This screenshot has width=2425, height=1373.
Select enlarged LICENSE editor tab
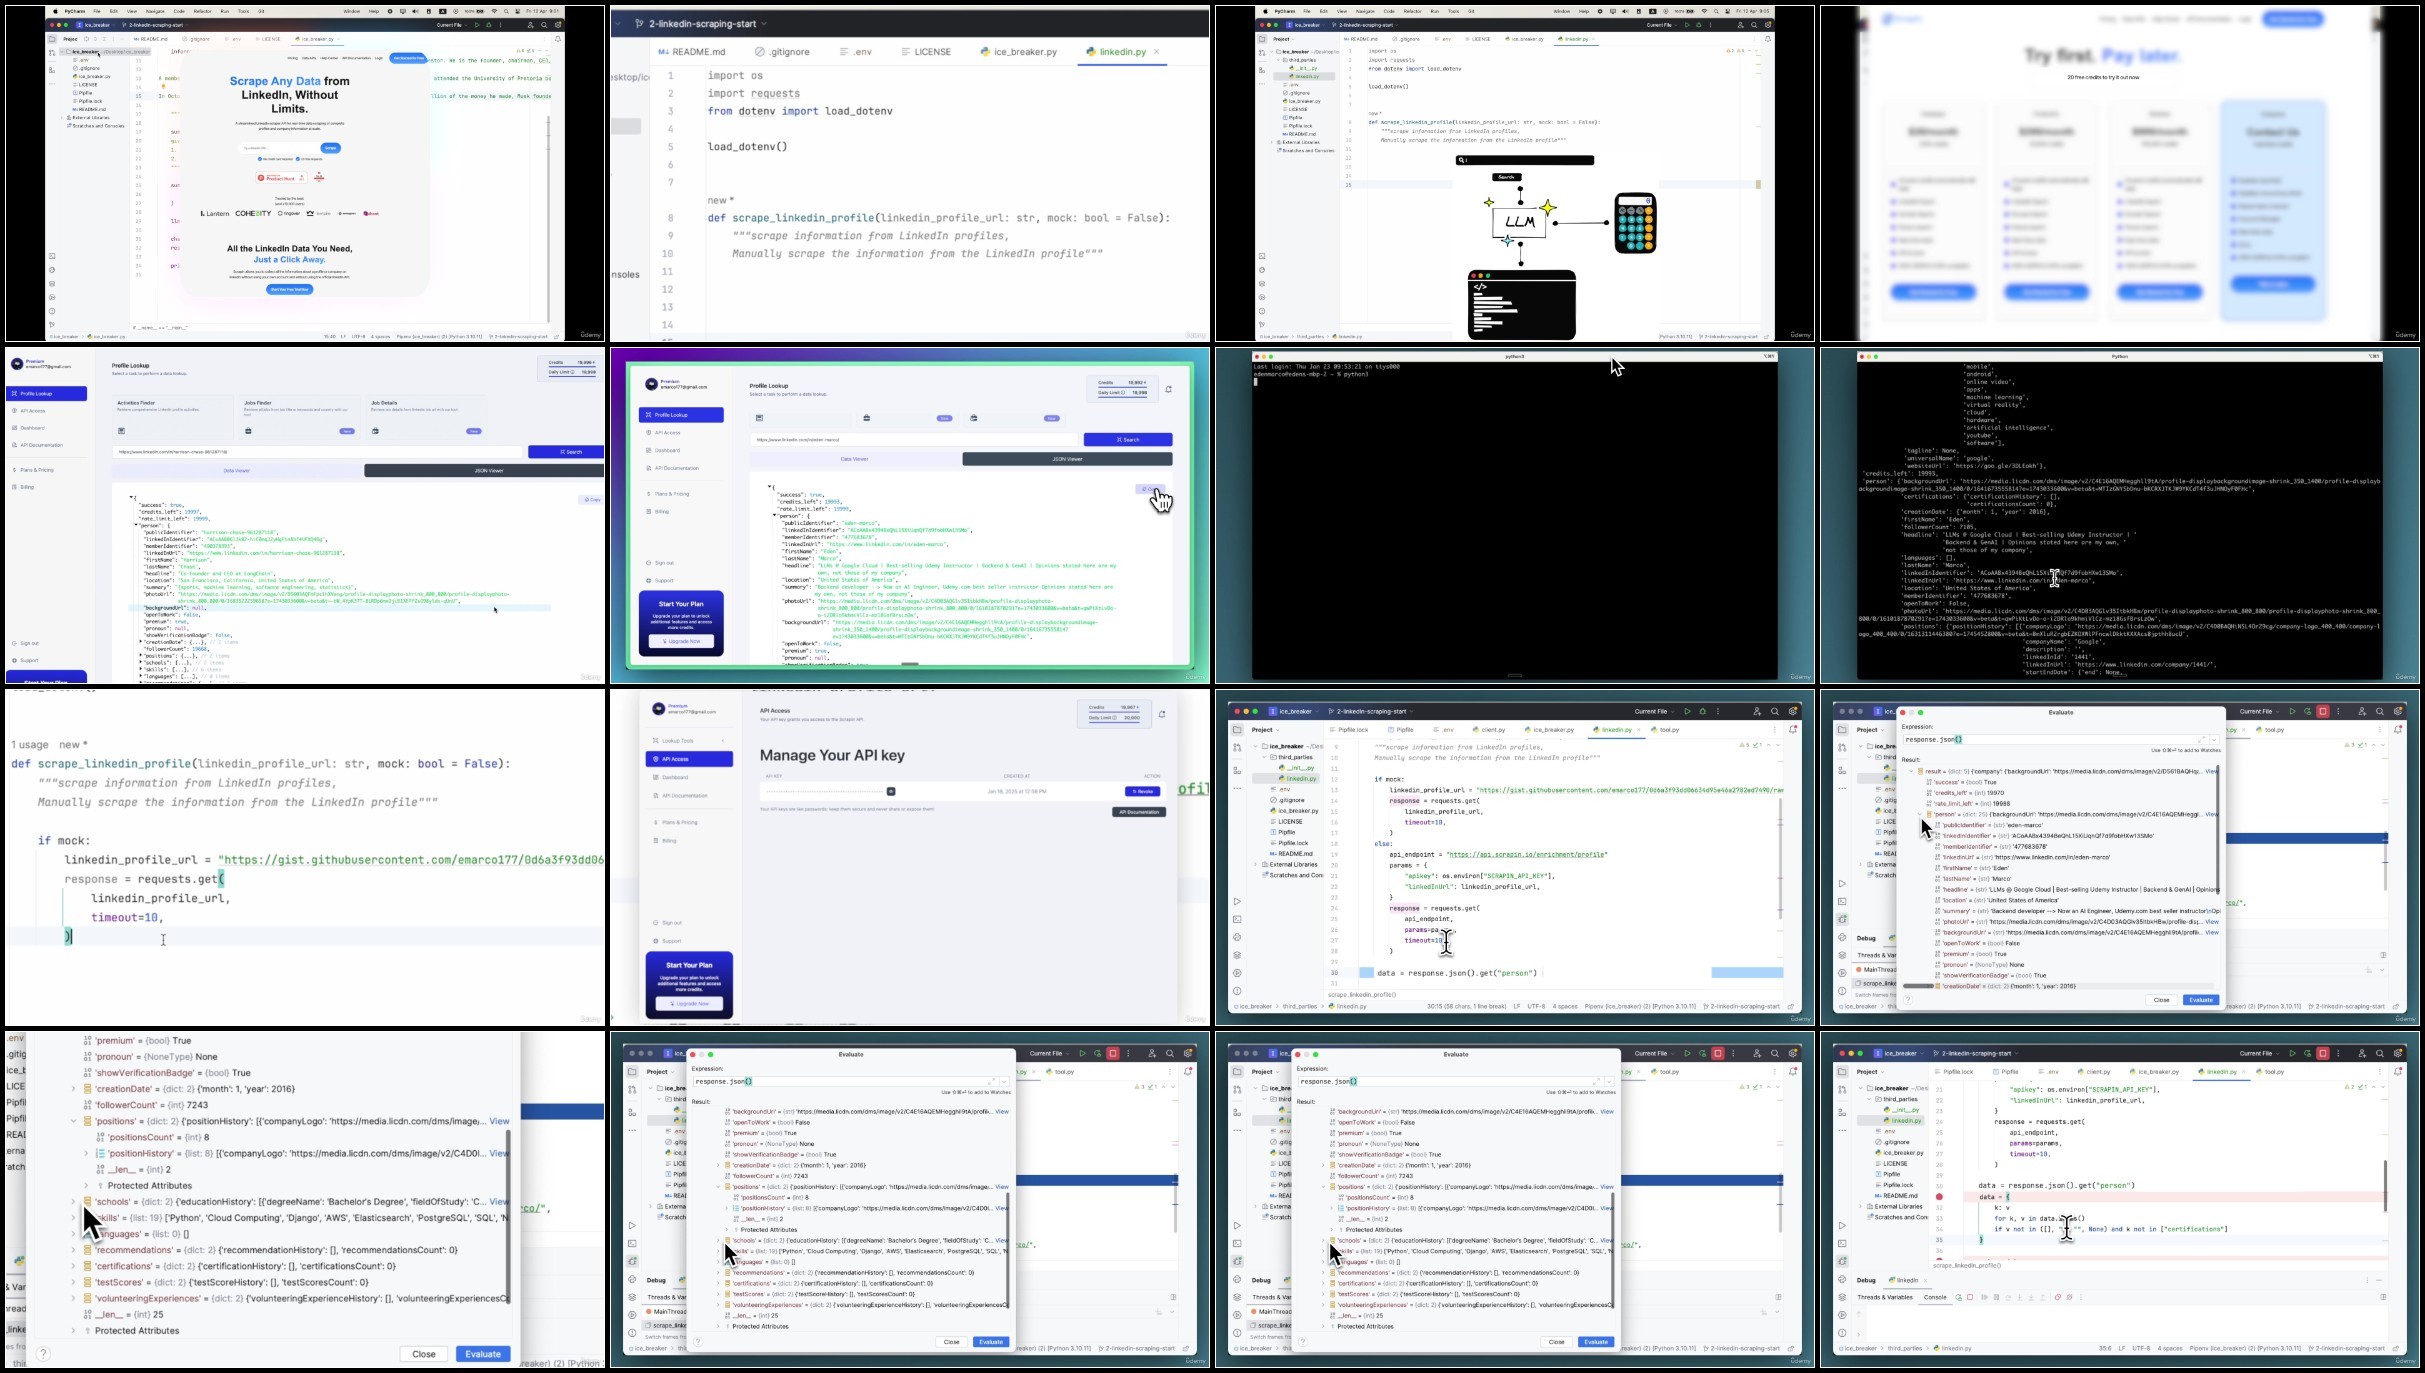pyautogui.click(x=926, y=52)
